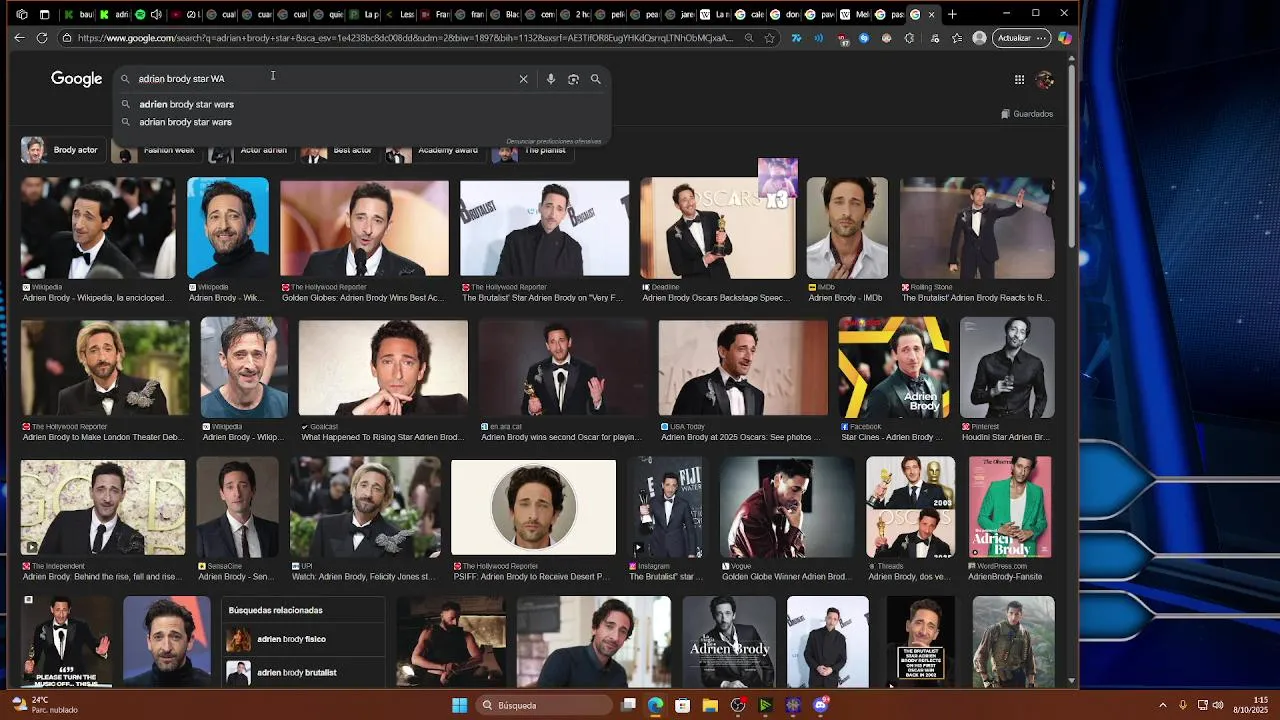Viewport: 1280px width, 720px height.
Task: Open Microsoft Store taskbar icon
Action: [x=682, y=705]
